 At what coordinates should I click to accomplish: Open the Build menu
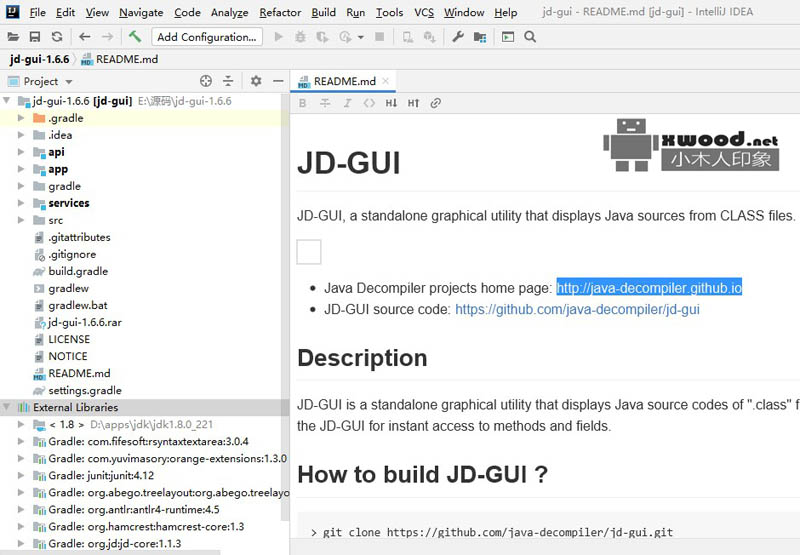click(x=323, y=12)
